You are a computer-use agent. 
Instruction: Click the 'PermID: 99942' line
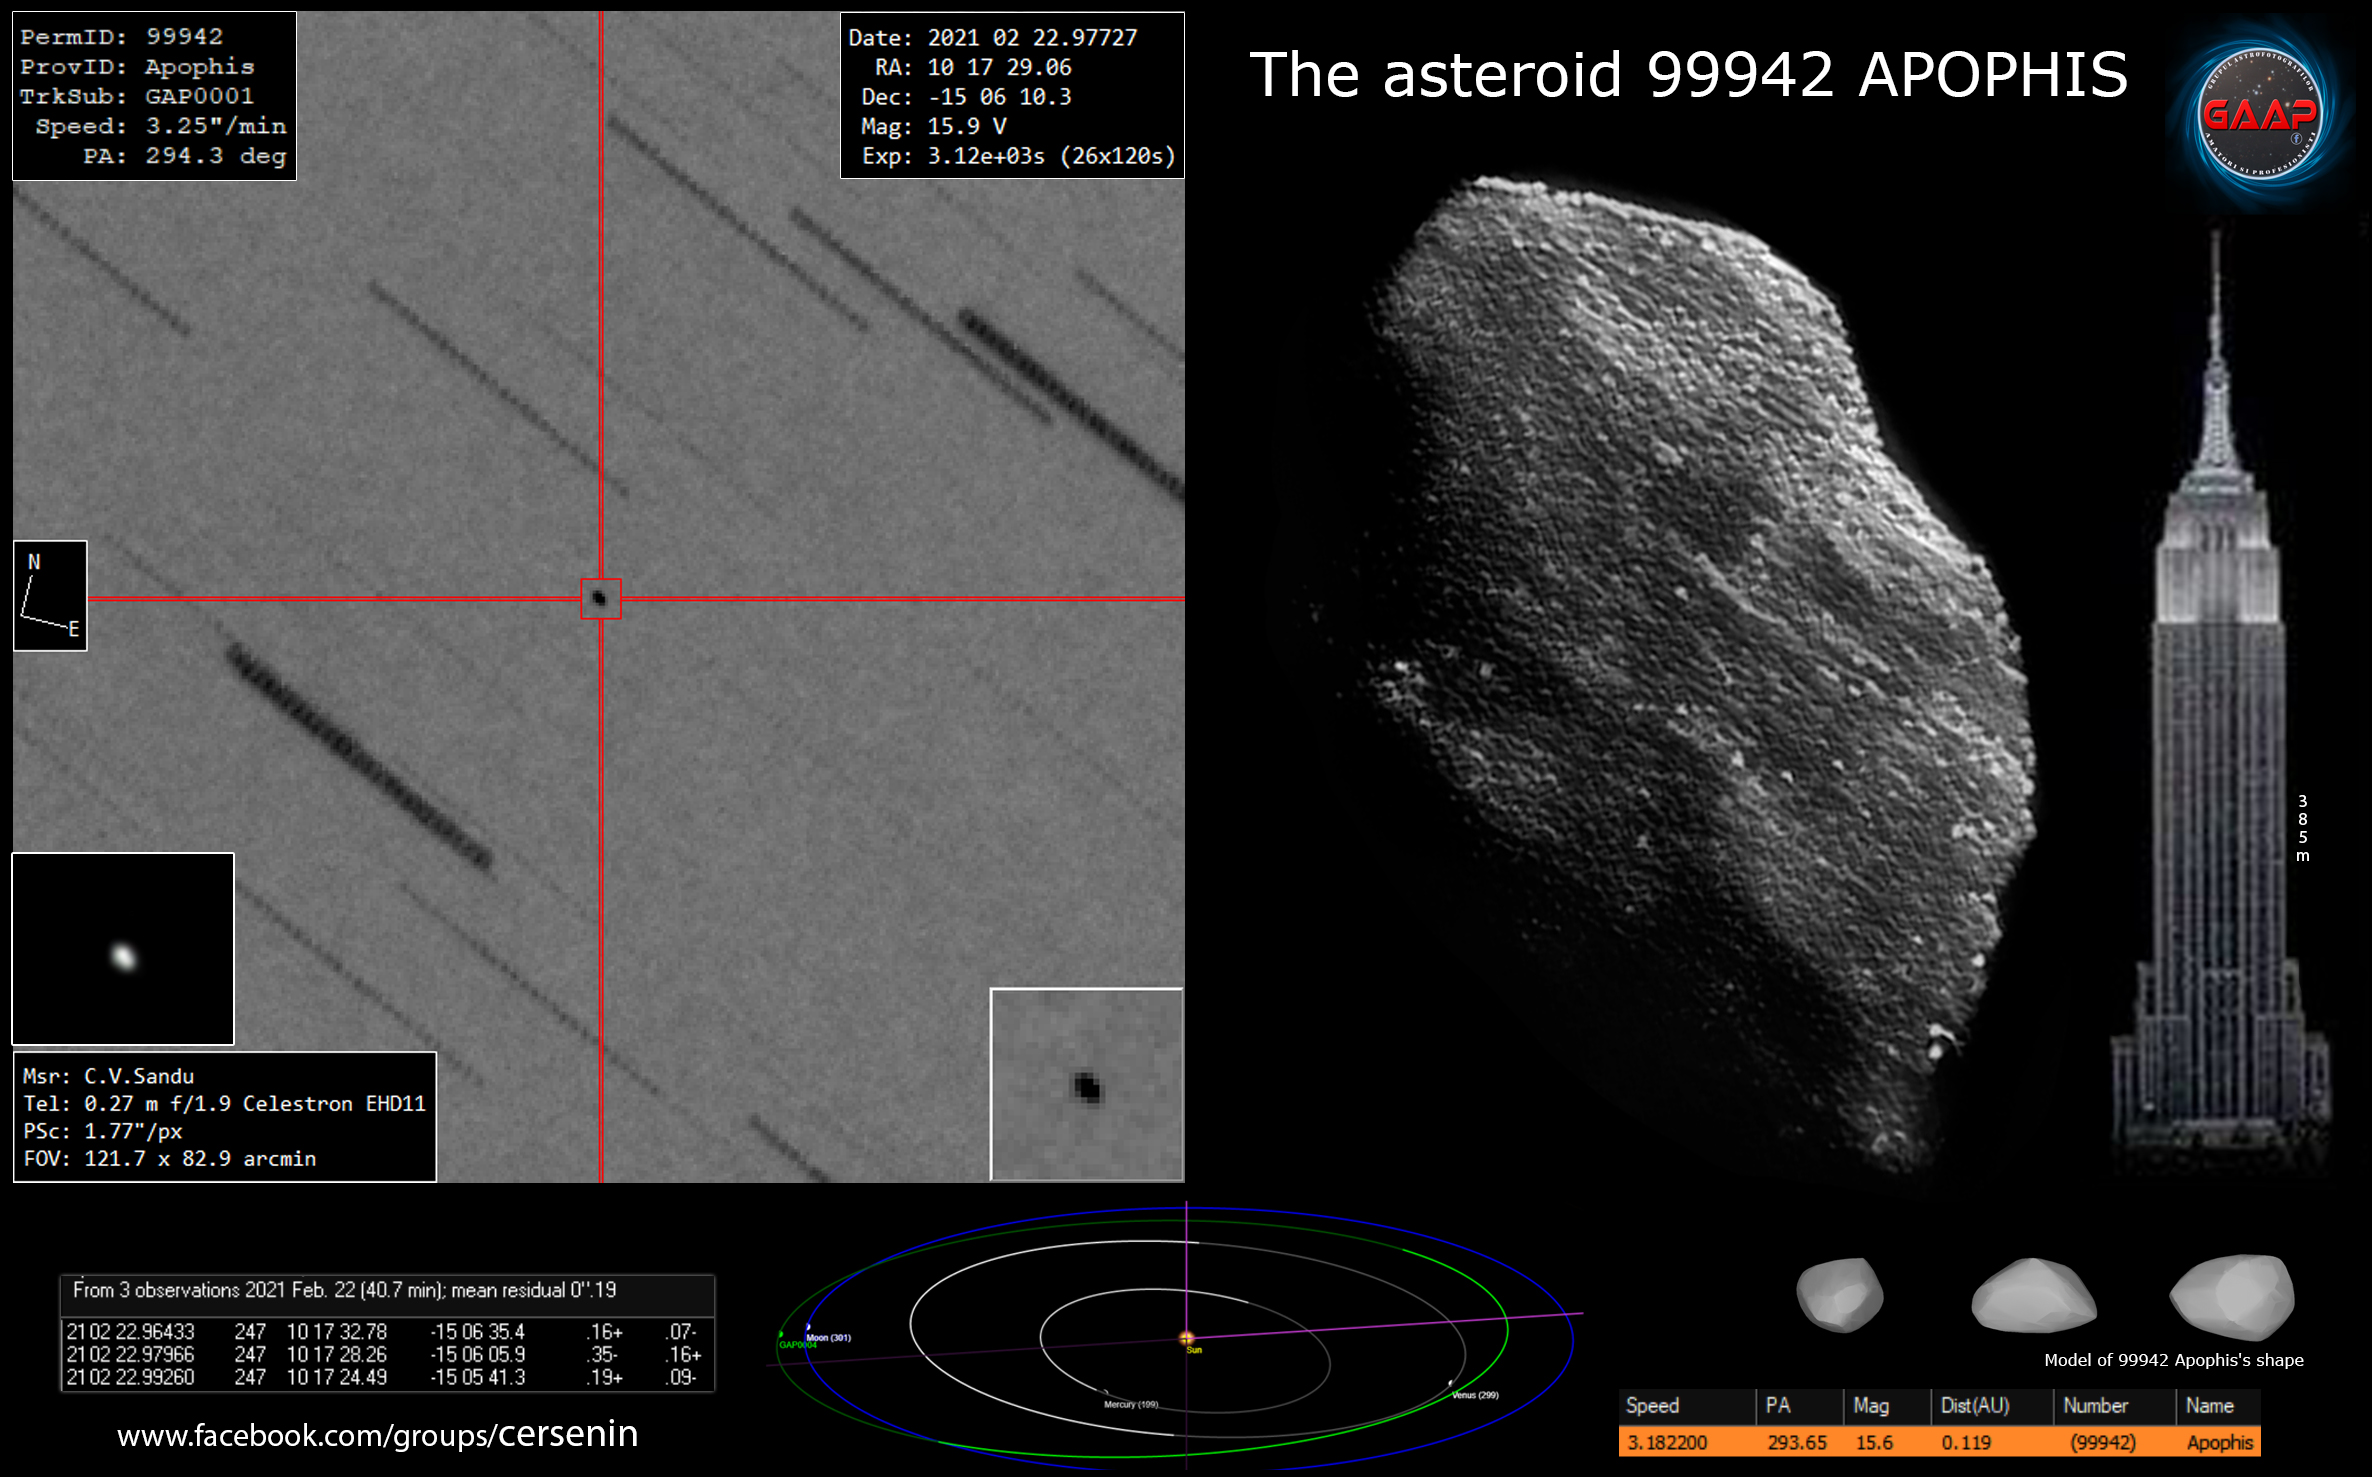pyautogui.click(x=121, y=37)
